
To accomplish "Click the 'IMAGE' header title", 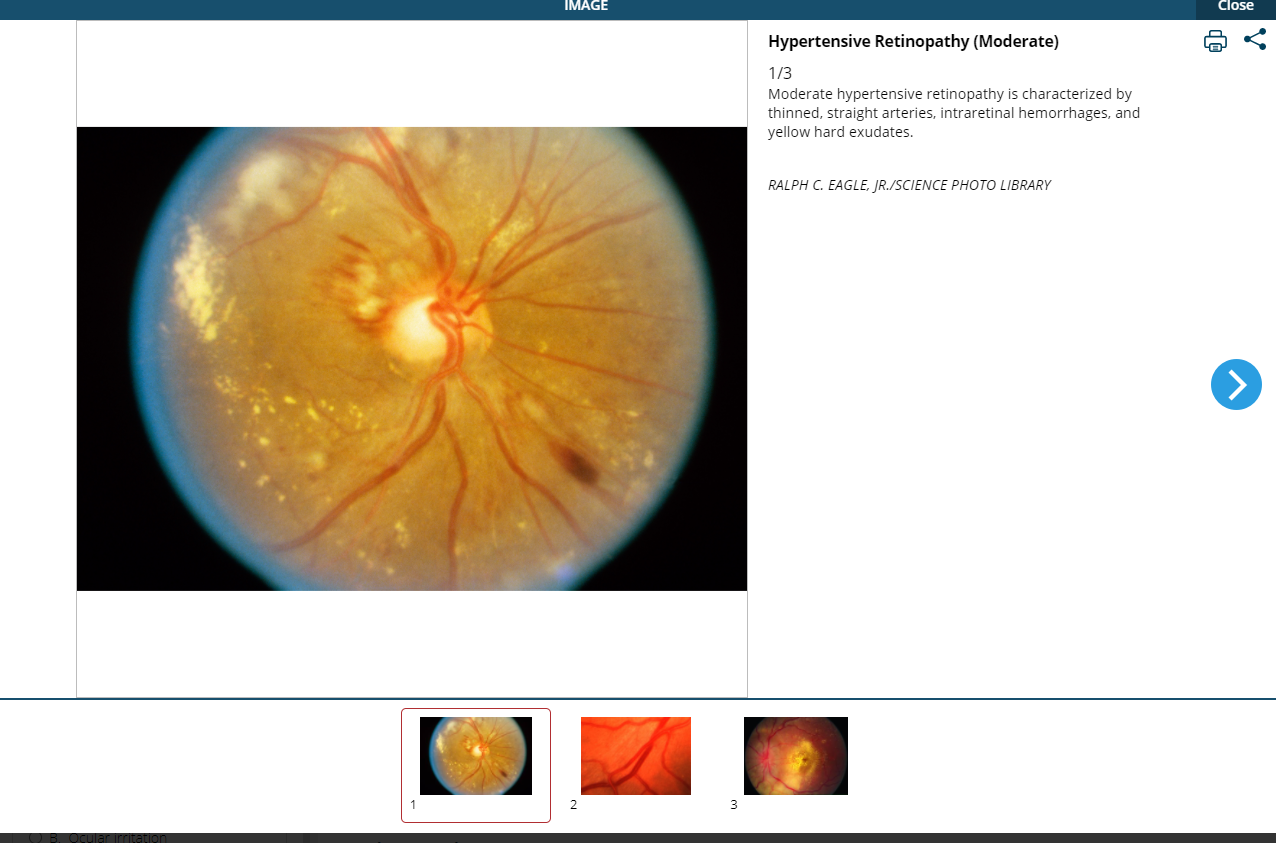I will click(586, 6).
